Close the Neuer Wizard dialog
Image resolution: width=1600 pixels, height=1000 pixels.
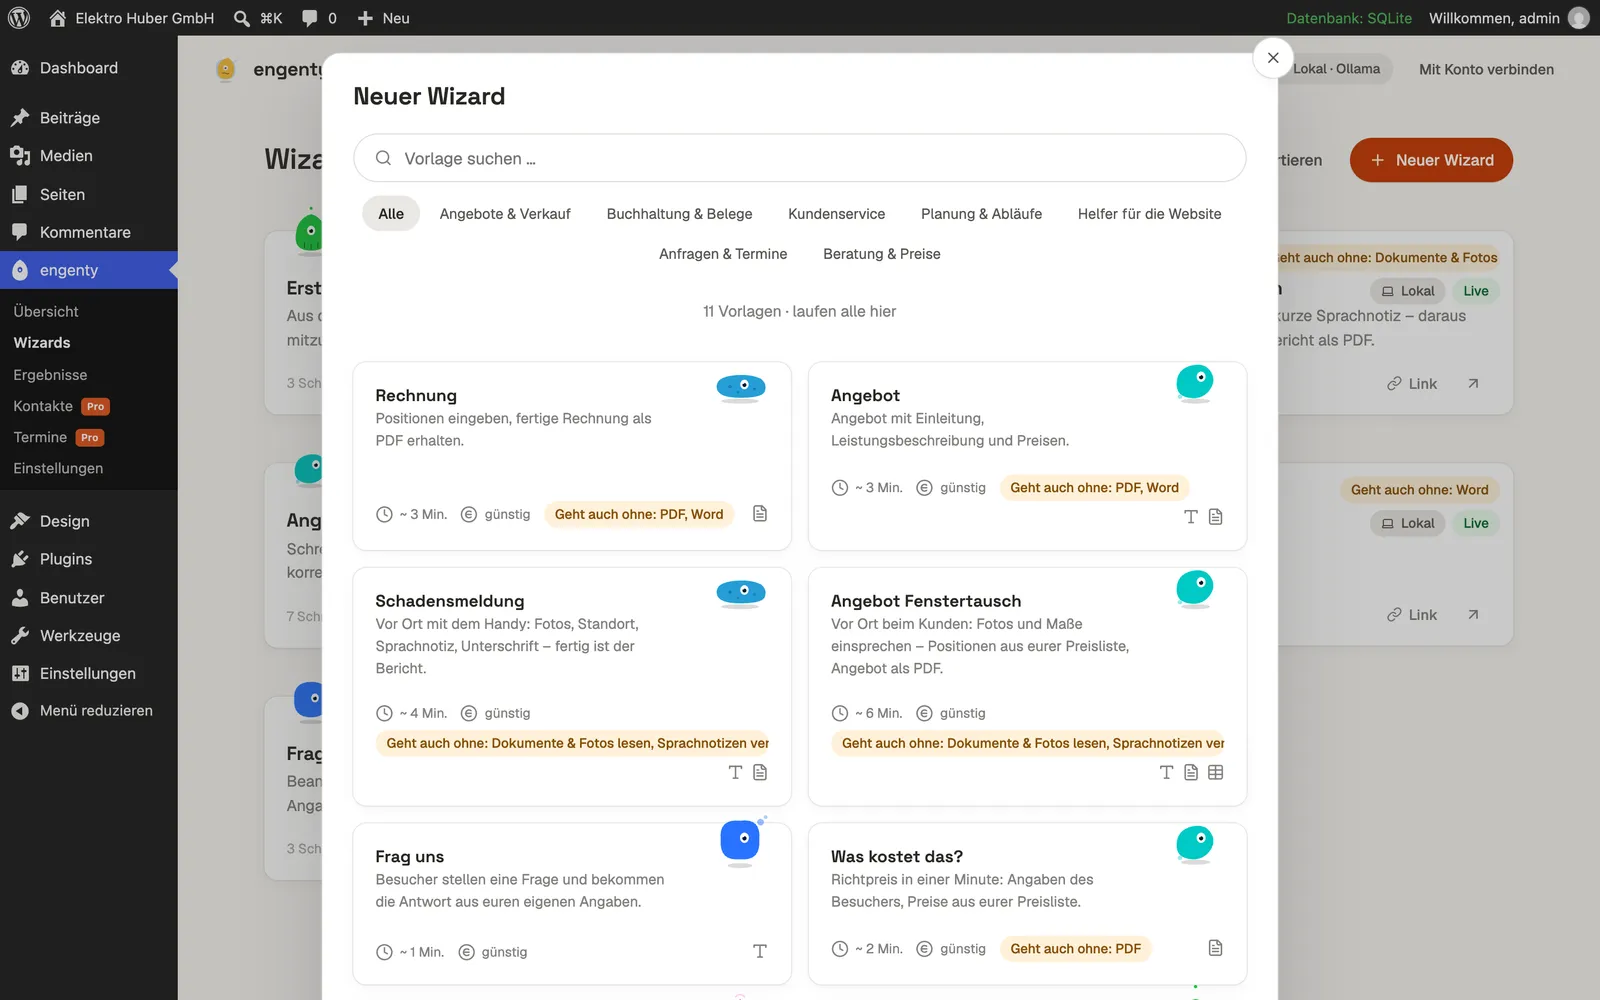[x=1273, y=58]
